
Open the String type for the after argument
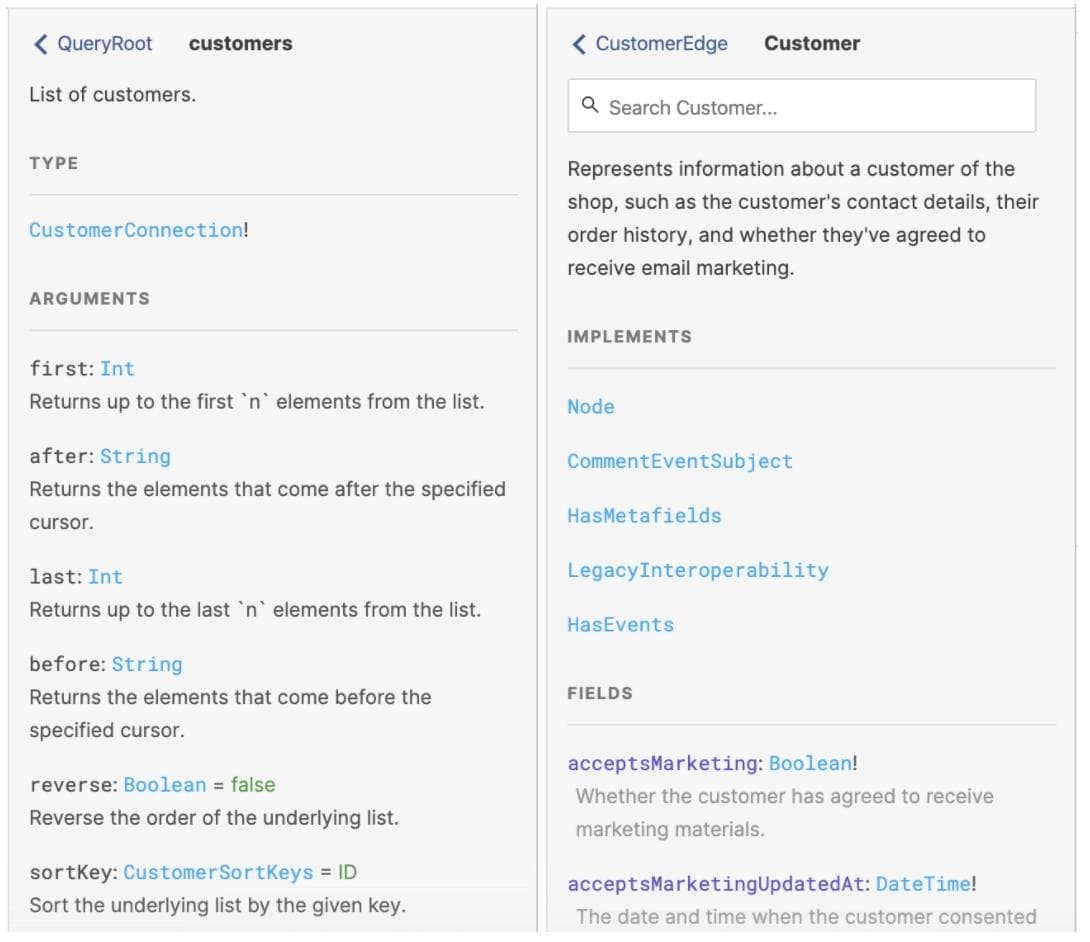pos(136,456)
